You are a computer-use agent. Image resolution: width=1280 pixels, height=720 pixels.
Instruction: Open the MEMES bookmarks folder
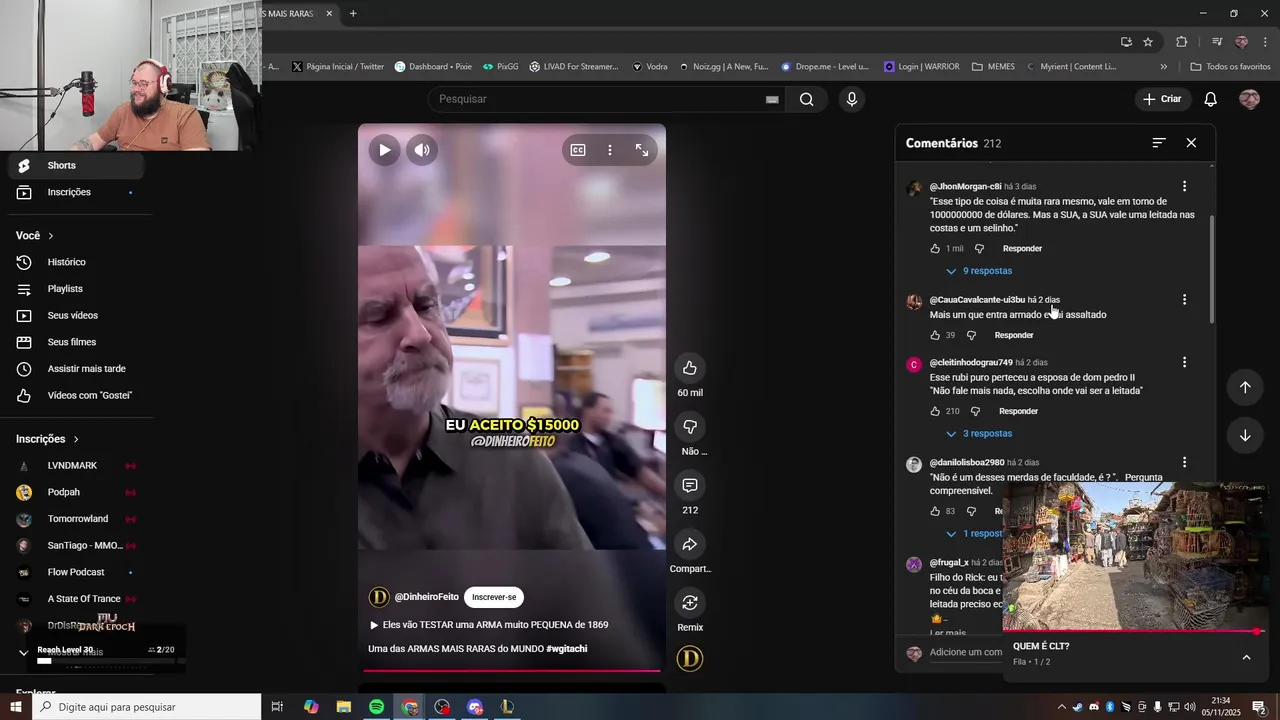pos(993,67)
